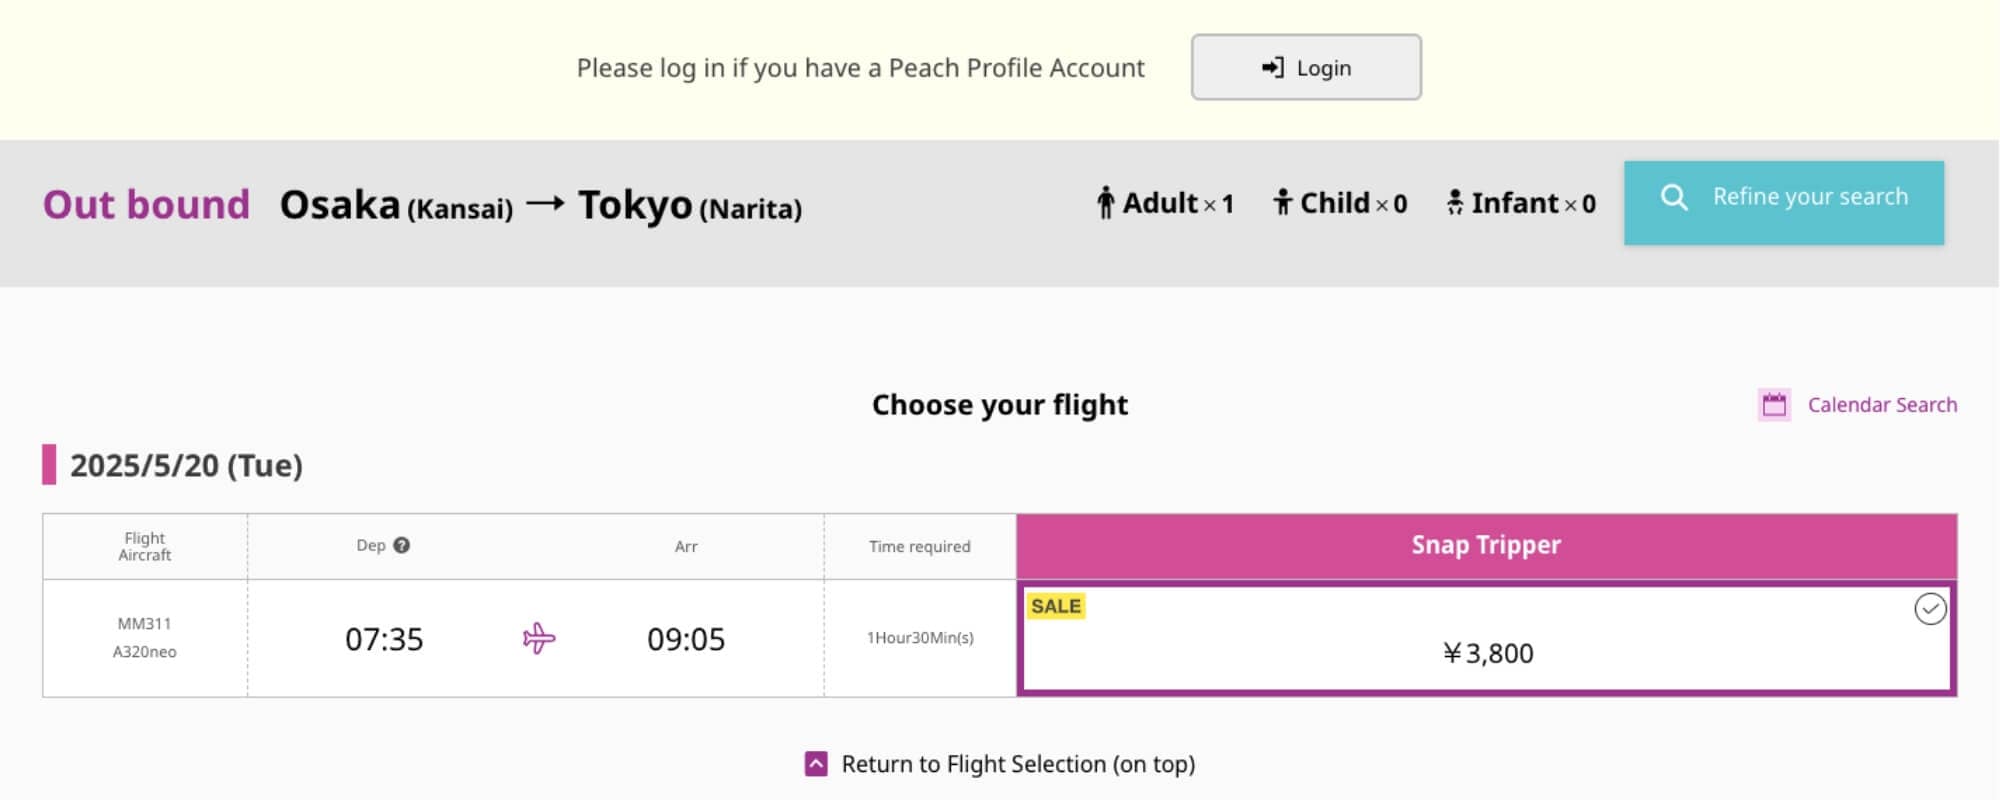The image size is (2000, 800).
Task: Click the departure help question icon
Action: point(402,545)
